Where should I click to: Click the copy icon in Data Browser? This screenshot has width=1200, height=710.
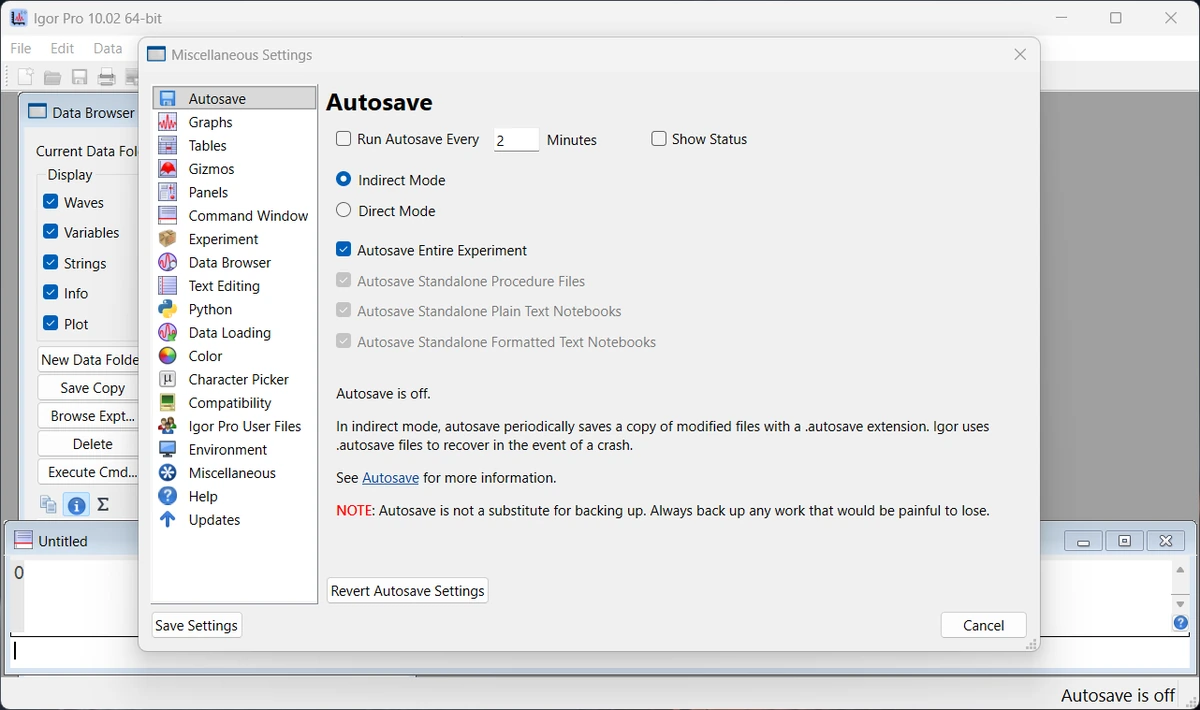click(x=48, y=504)
